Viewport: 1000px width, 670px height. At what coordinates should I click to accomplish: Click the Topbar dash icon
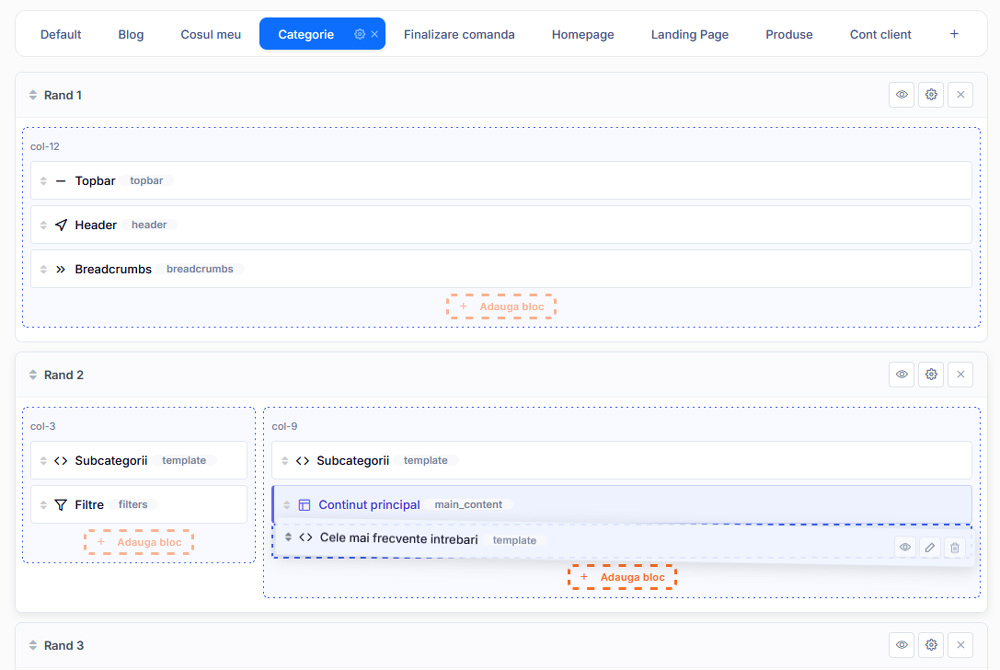[x=61, y=181]
